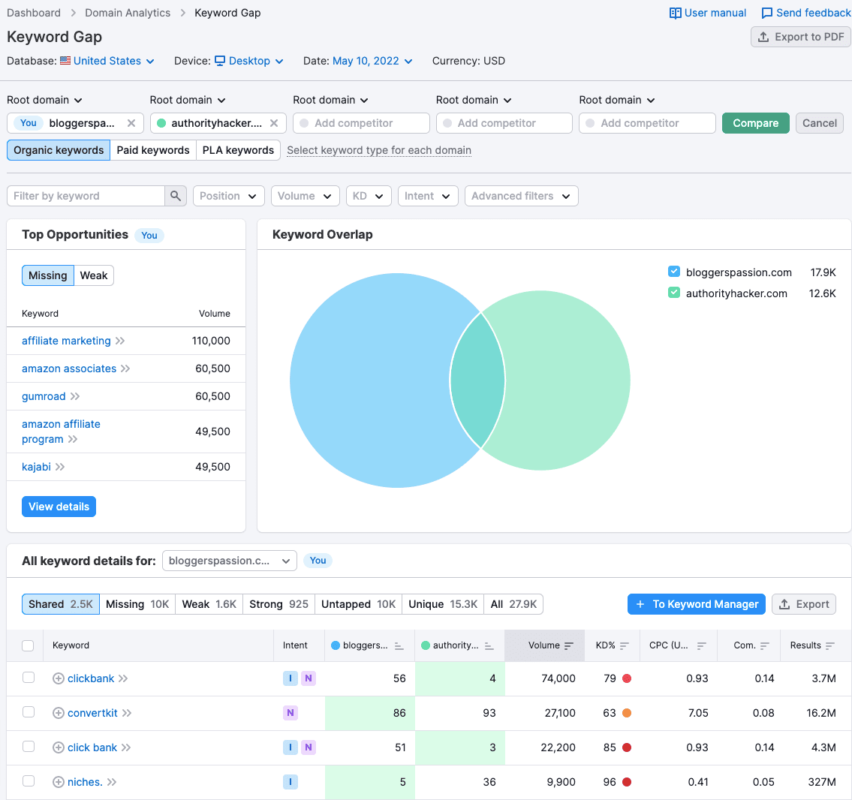Sort by CPC column icon

click(x=701, y=646)
